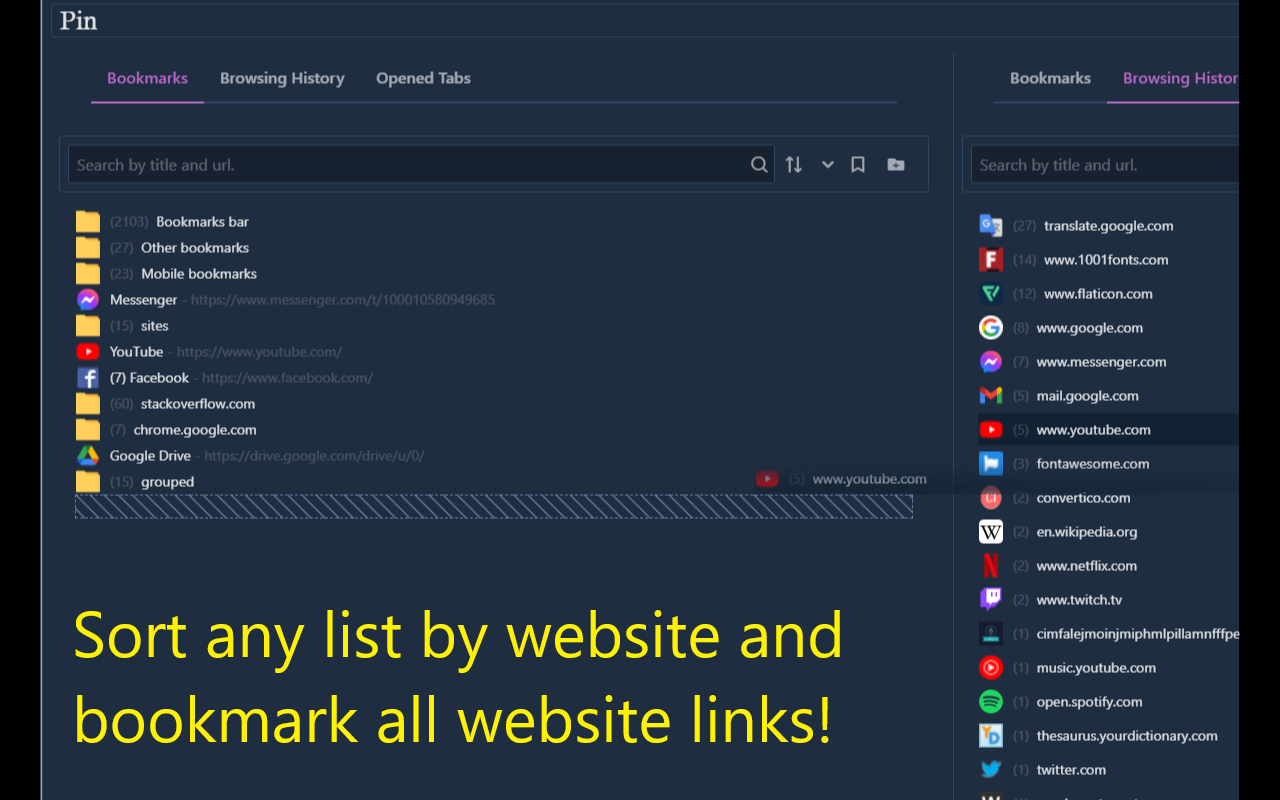Open the sort options chevron dropdown
This screenshot has height=800, width=1280.
tap(828, 165)
